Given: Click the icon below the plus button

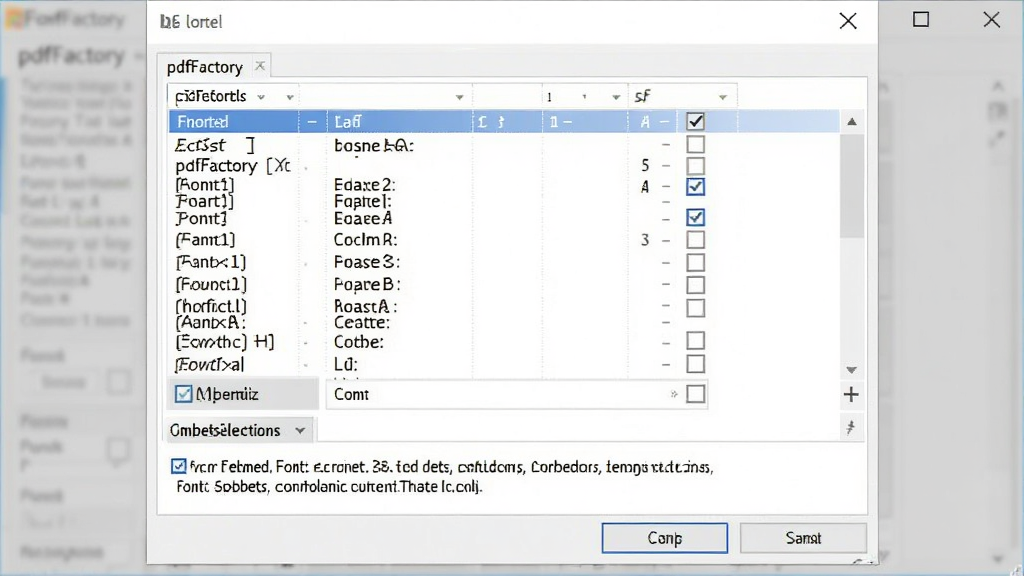Looking at the screenshot, I should (850, 428).
